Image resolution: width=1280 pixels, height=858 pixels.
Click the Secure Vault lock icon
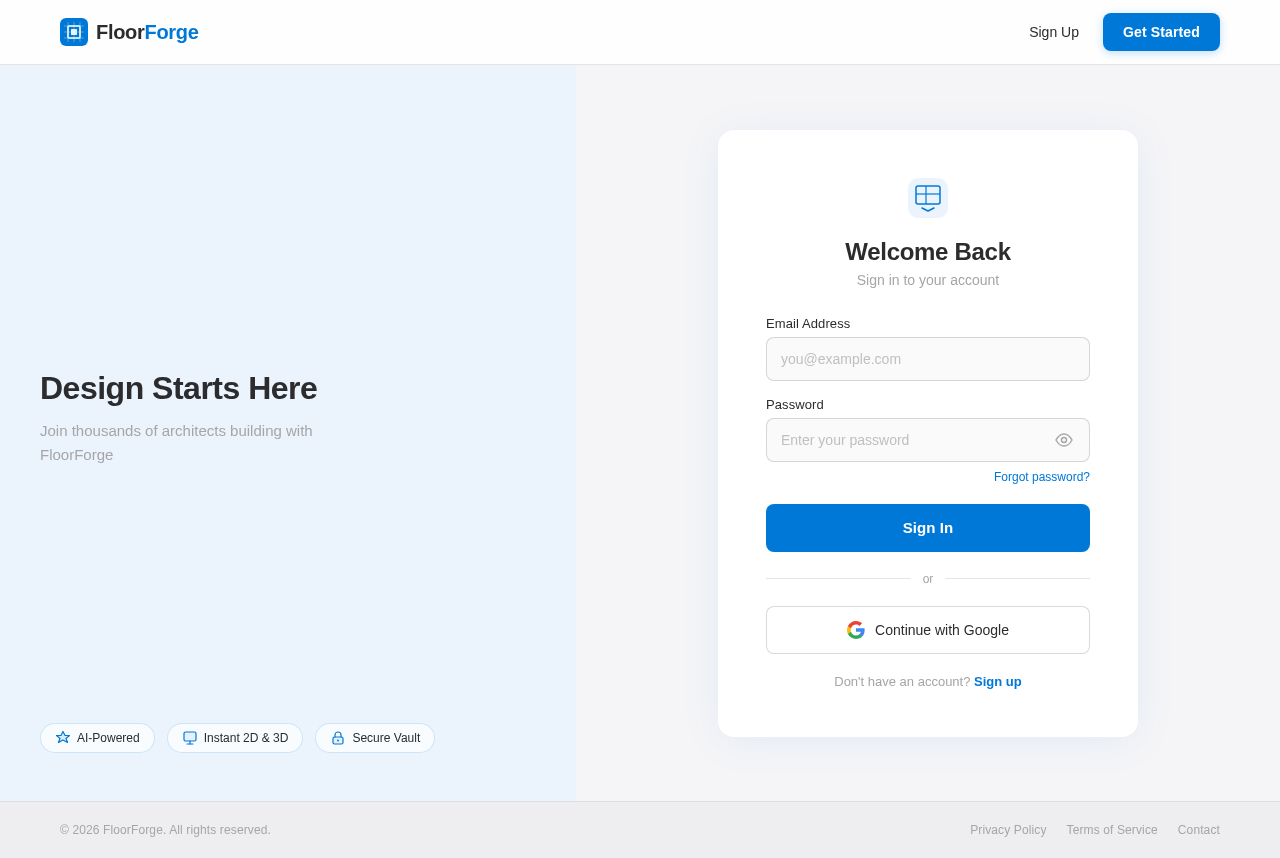[338, 738]
